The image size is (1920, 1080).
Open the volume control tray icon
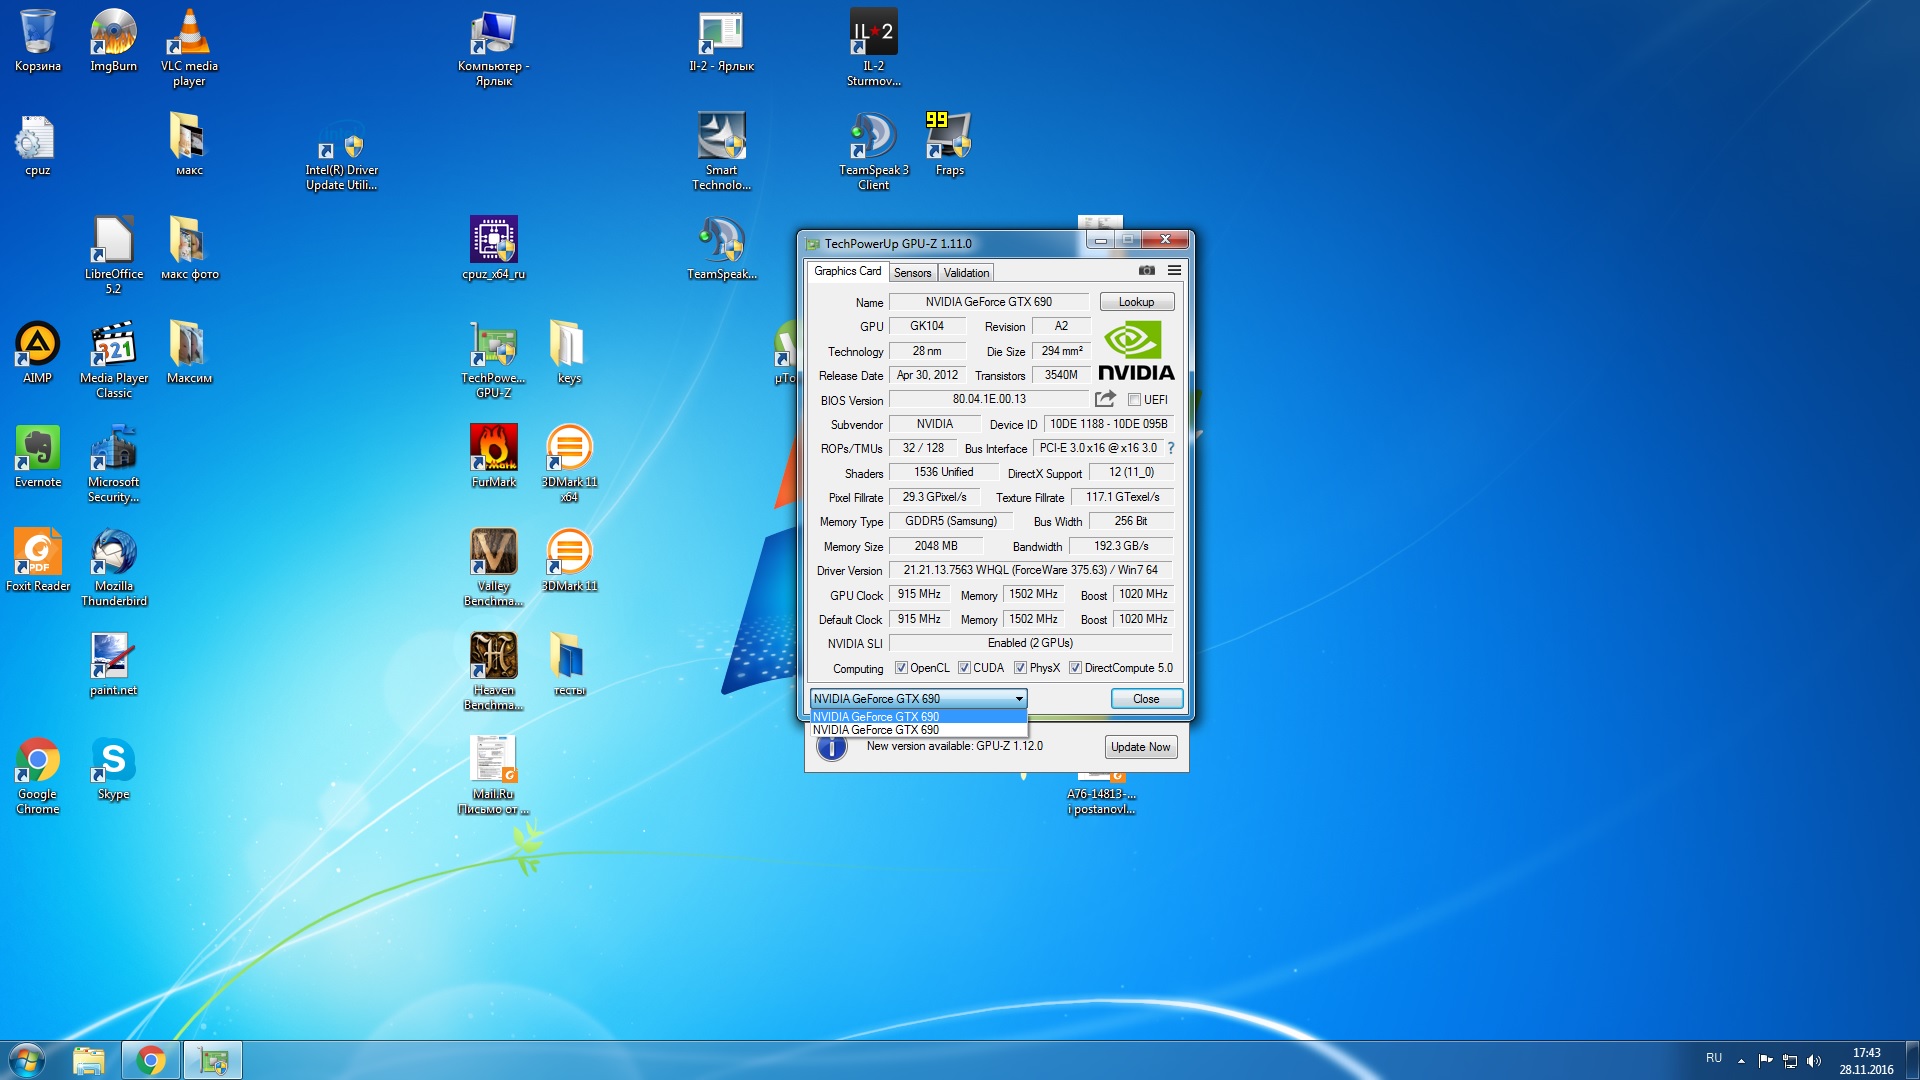1814,1060
